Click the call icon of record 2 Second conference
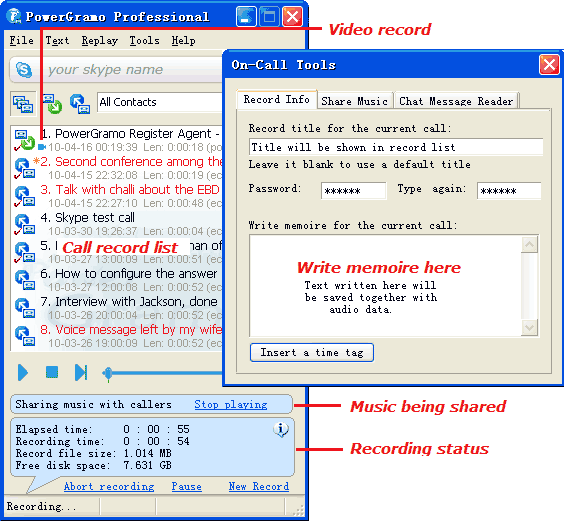The image size is (564, 522). 24,168
